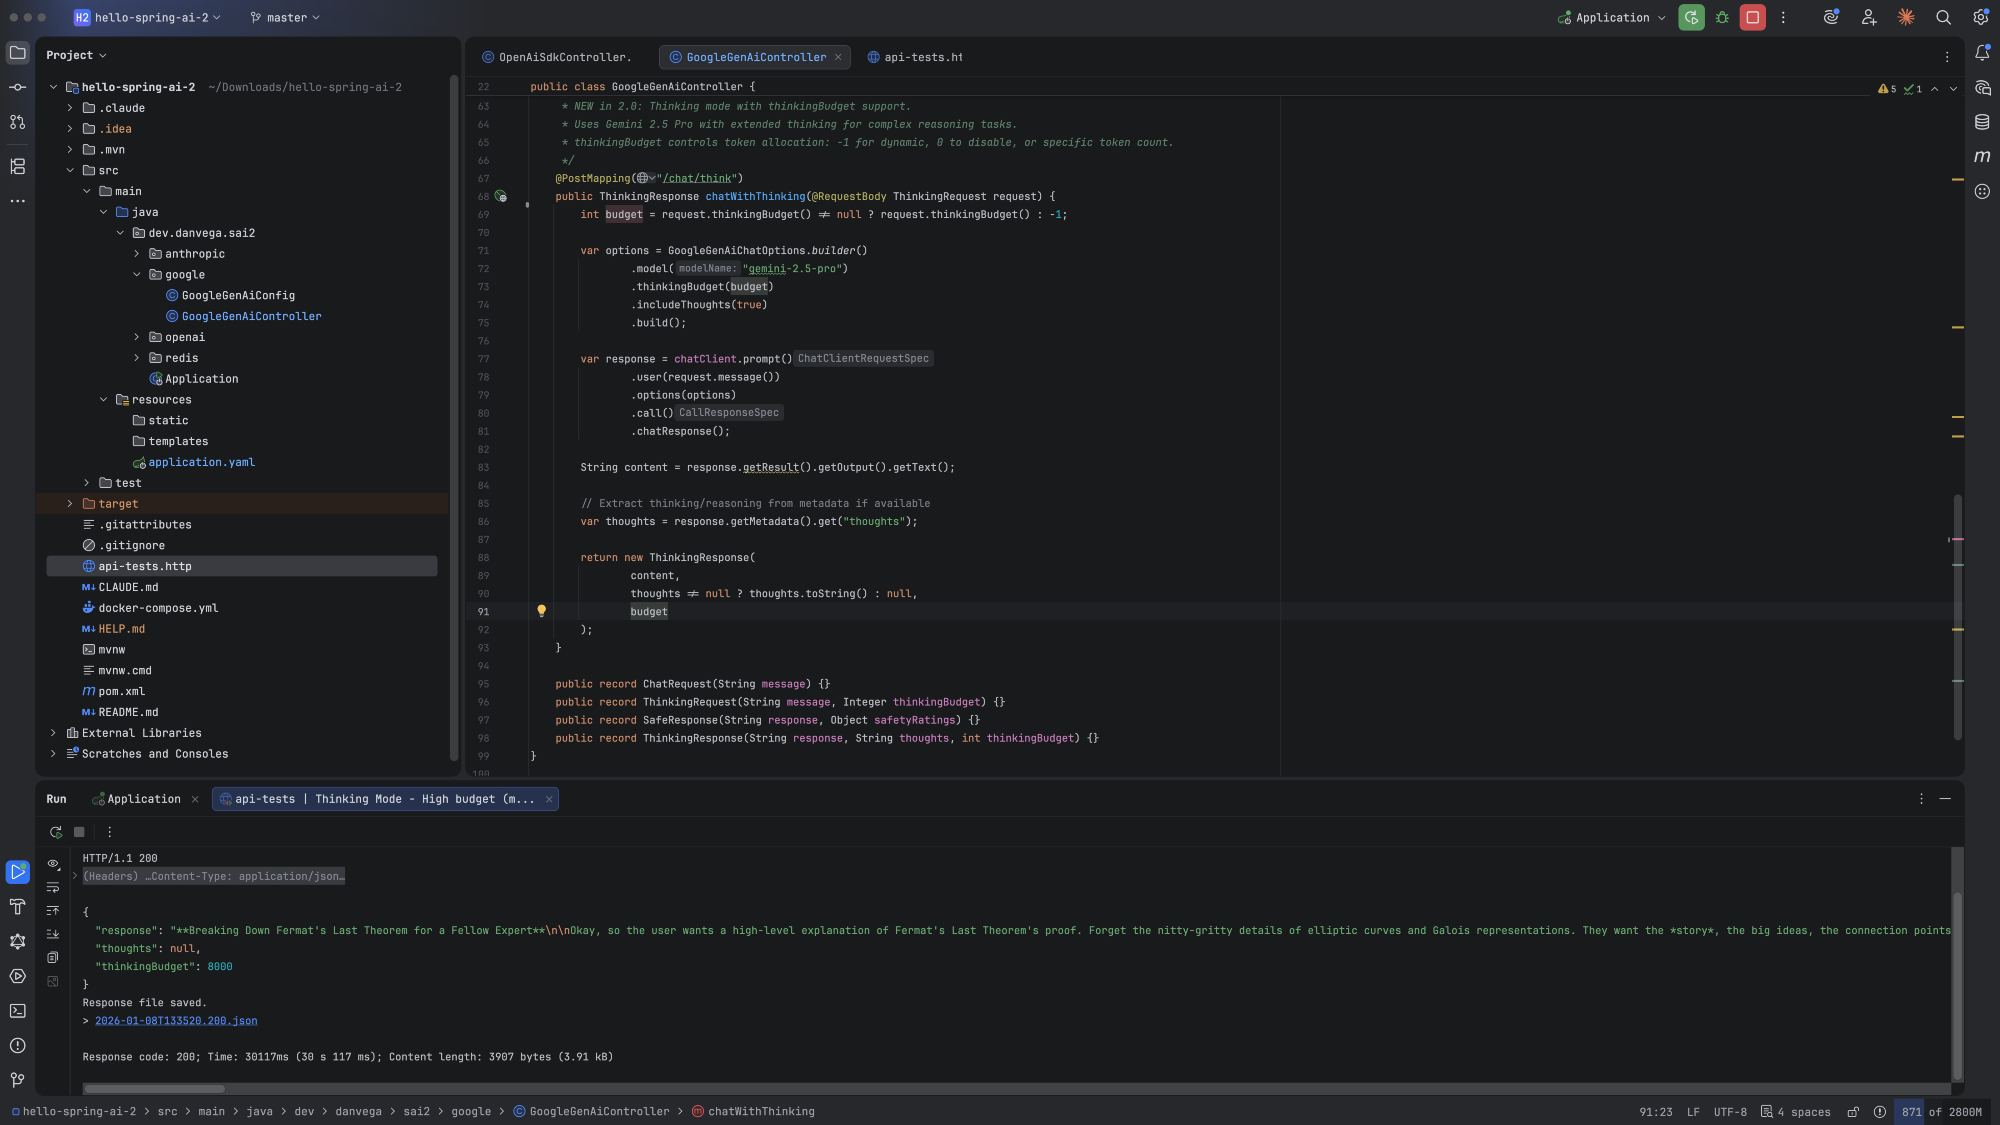Viewport: 2000px width, 1125px height.
Task: Open the master branch dropdown
Action: 285,17
